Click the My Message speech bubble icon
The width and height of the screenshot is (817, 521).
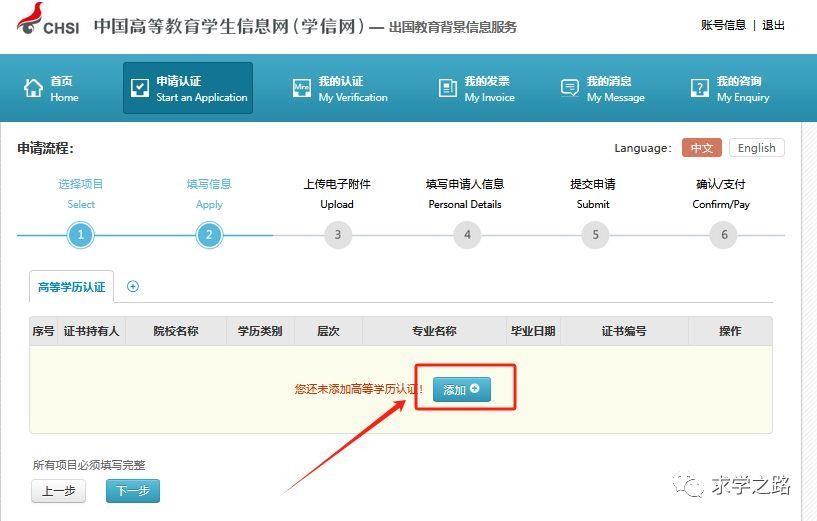click(570, 89)
